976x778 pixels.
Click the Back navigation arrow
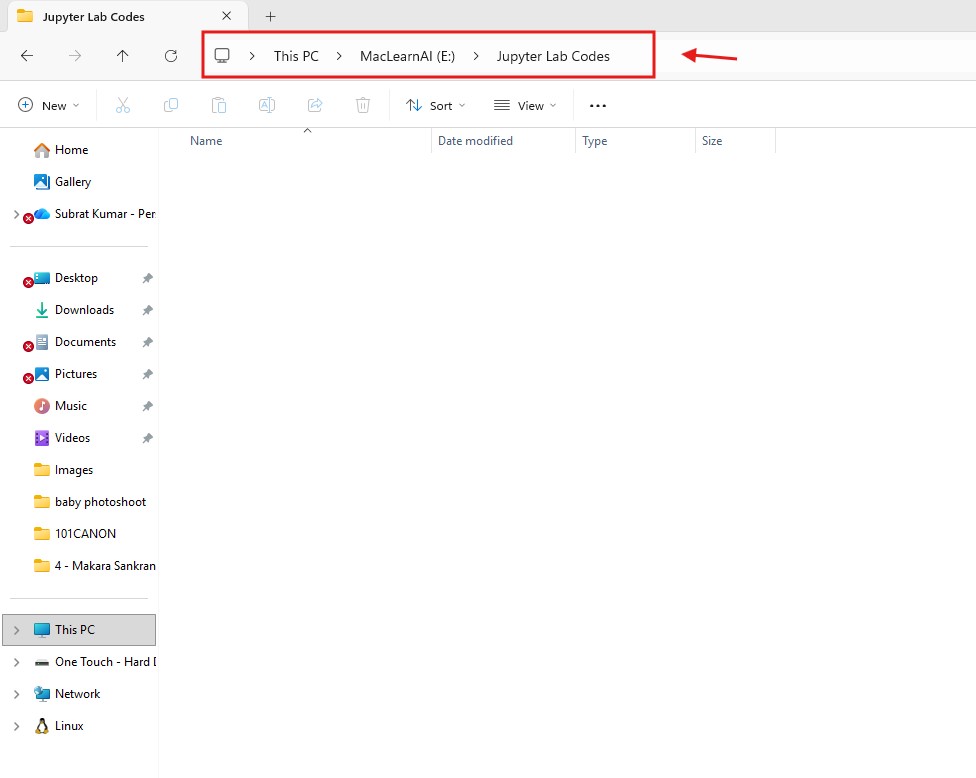click(x=27, y=56)
